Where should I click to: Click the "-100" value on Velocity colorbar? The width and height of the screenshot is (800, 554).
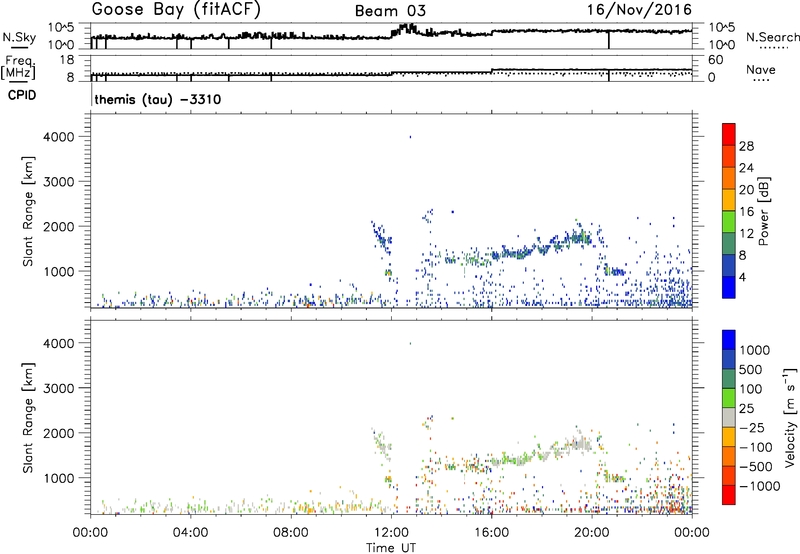(x=756, y=447)
